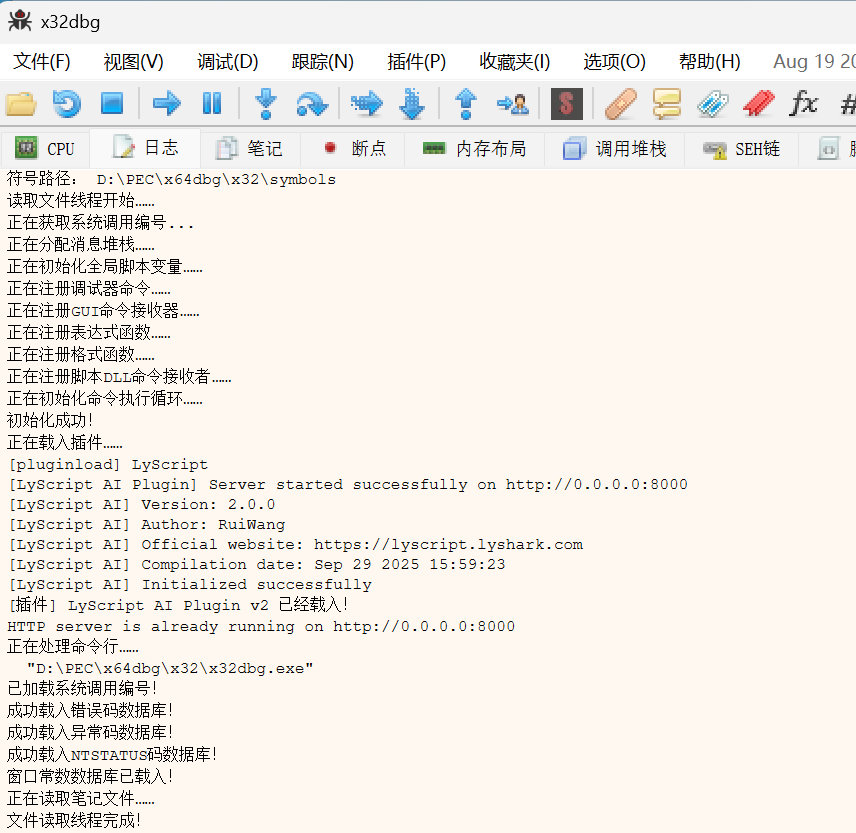Open functions fx icon

point(804,103)
